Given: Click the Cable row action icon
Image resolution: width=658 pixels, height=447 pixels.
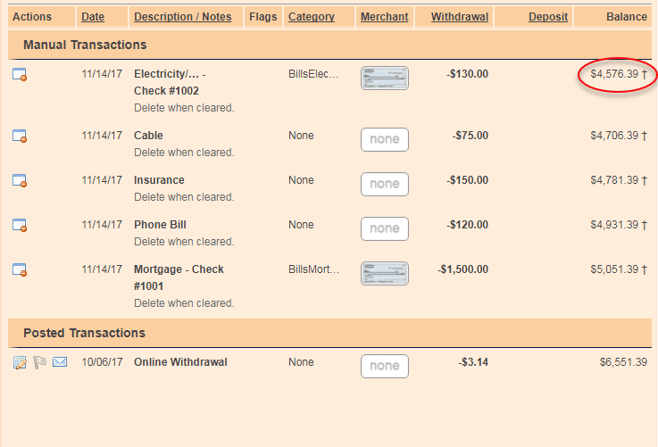Looking at the screenshot, I should (x=19, y=136).
